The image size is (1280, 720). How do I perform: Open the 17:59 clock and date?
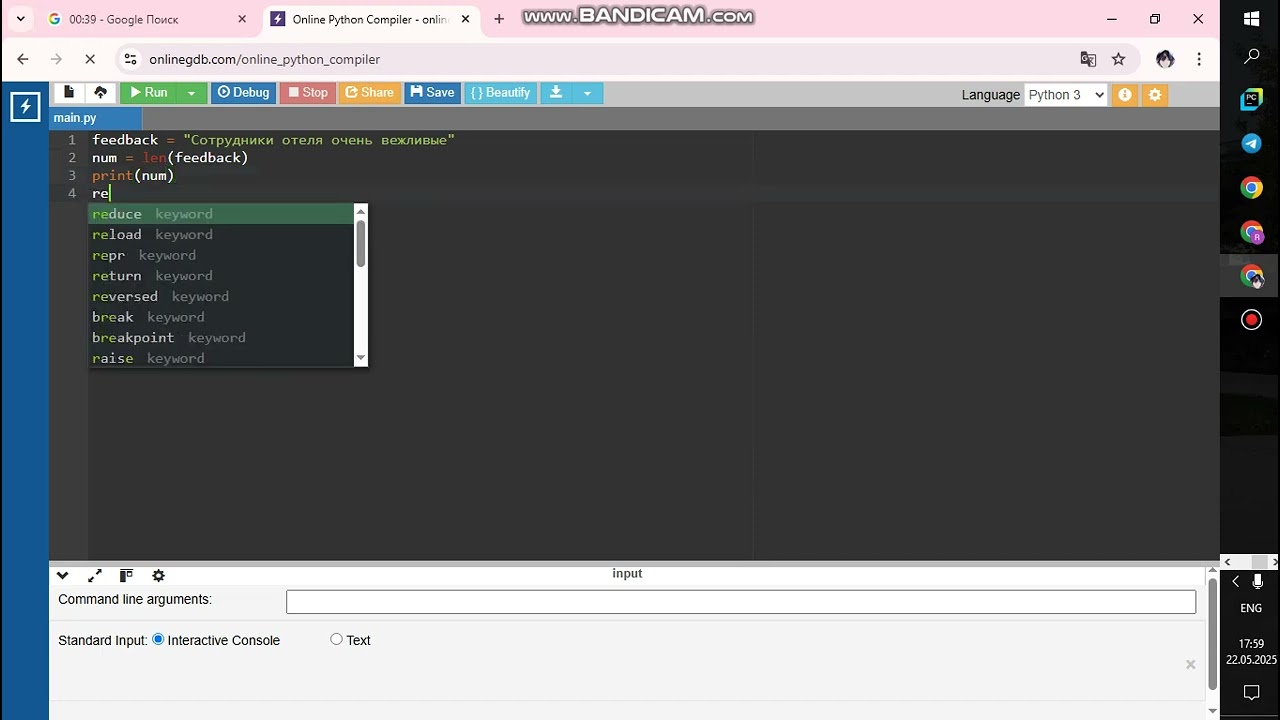1251,652
